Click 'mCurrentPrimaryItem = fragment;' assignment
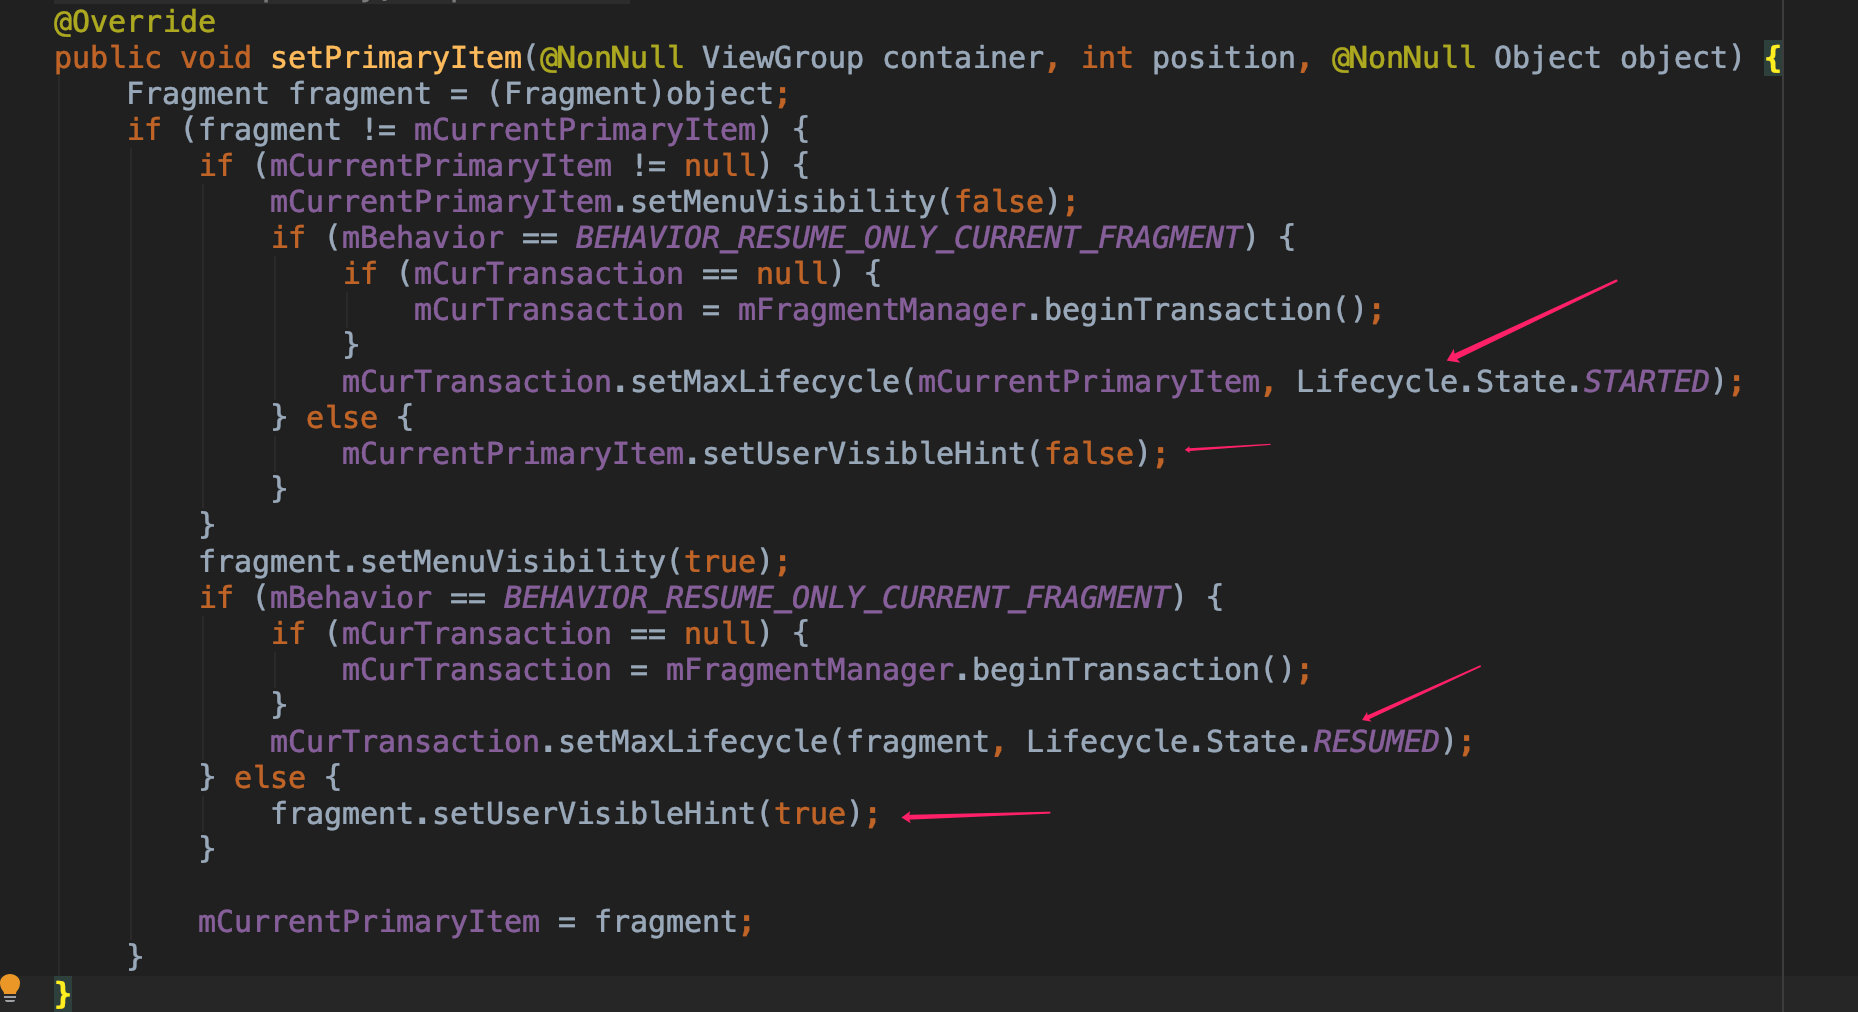The image size is (1858, 1012). 475,922
